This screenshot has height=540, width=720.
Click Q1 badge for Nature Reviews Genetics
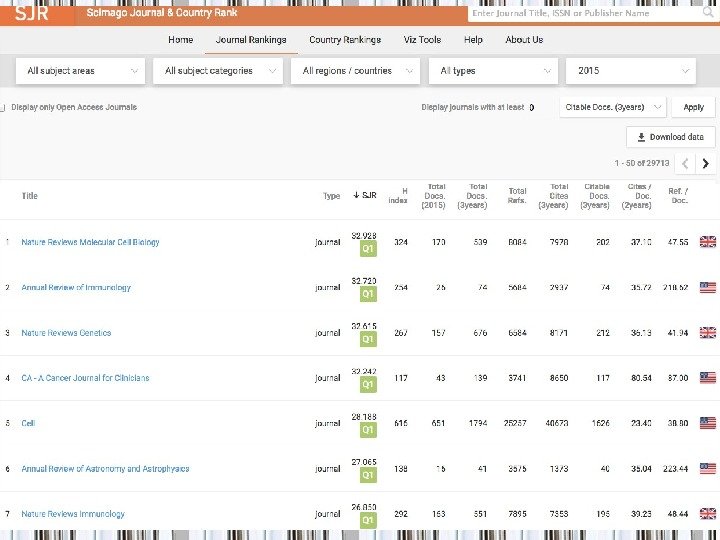pos(368,339)
